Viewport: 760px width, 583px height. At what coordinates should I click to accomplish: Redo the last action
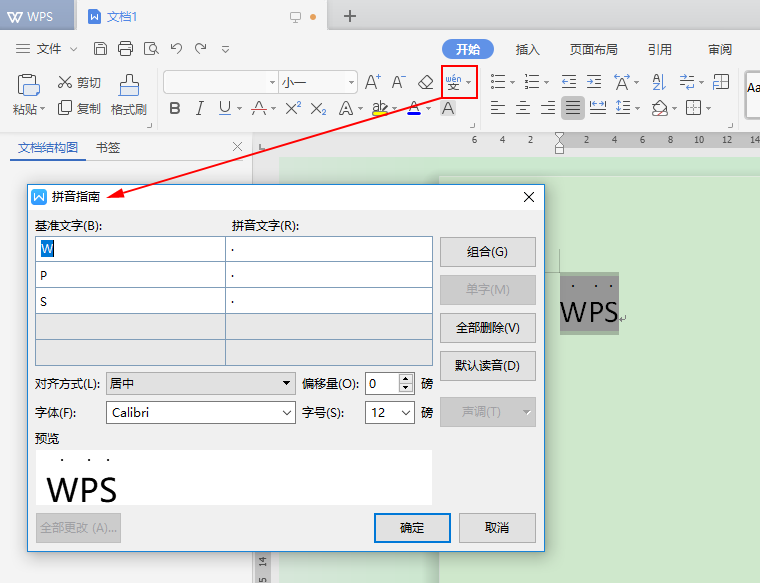[x=201, y=48]
